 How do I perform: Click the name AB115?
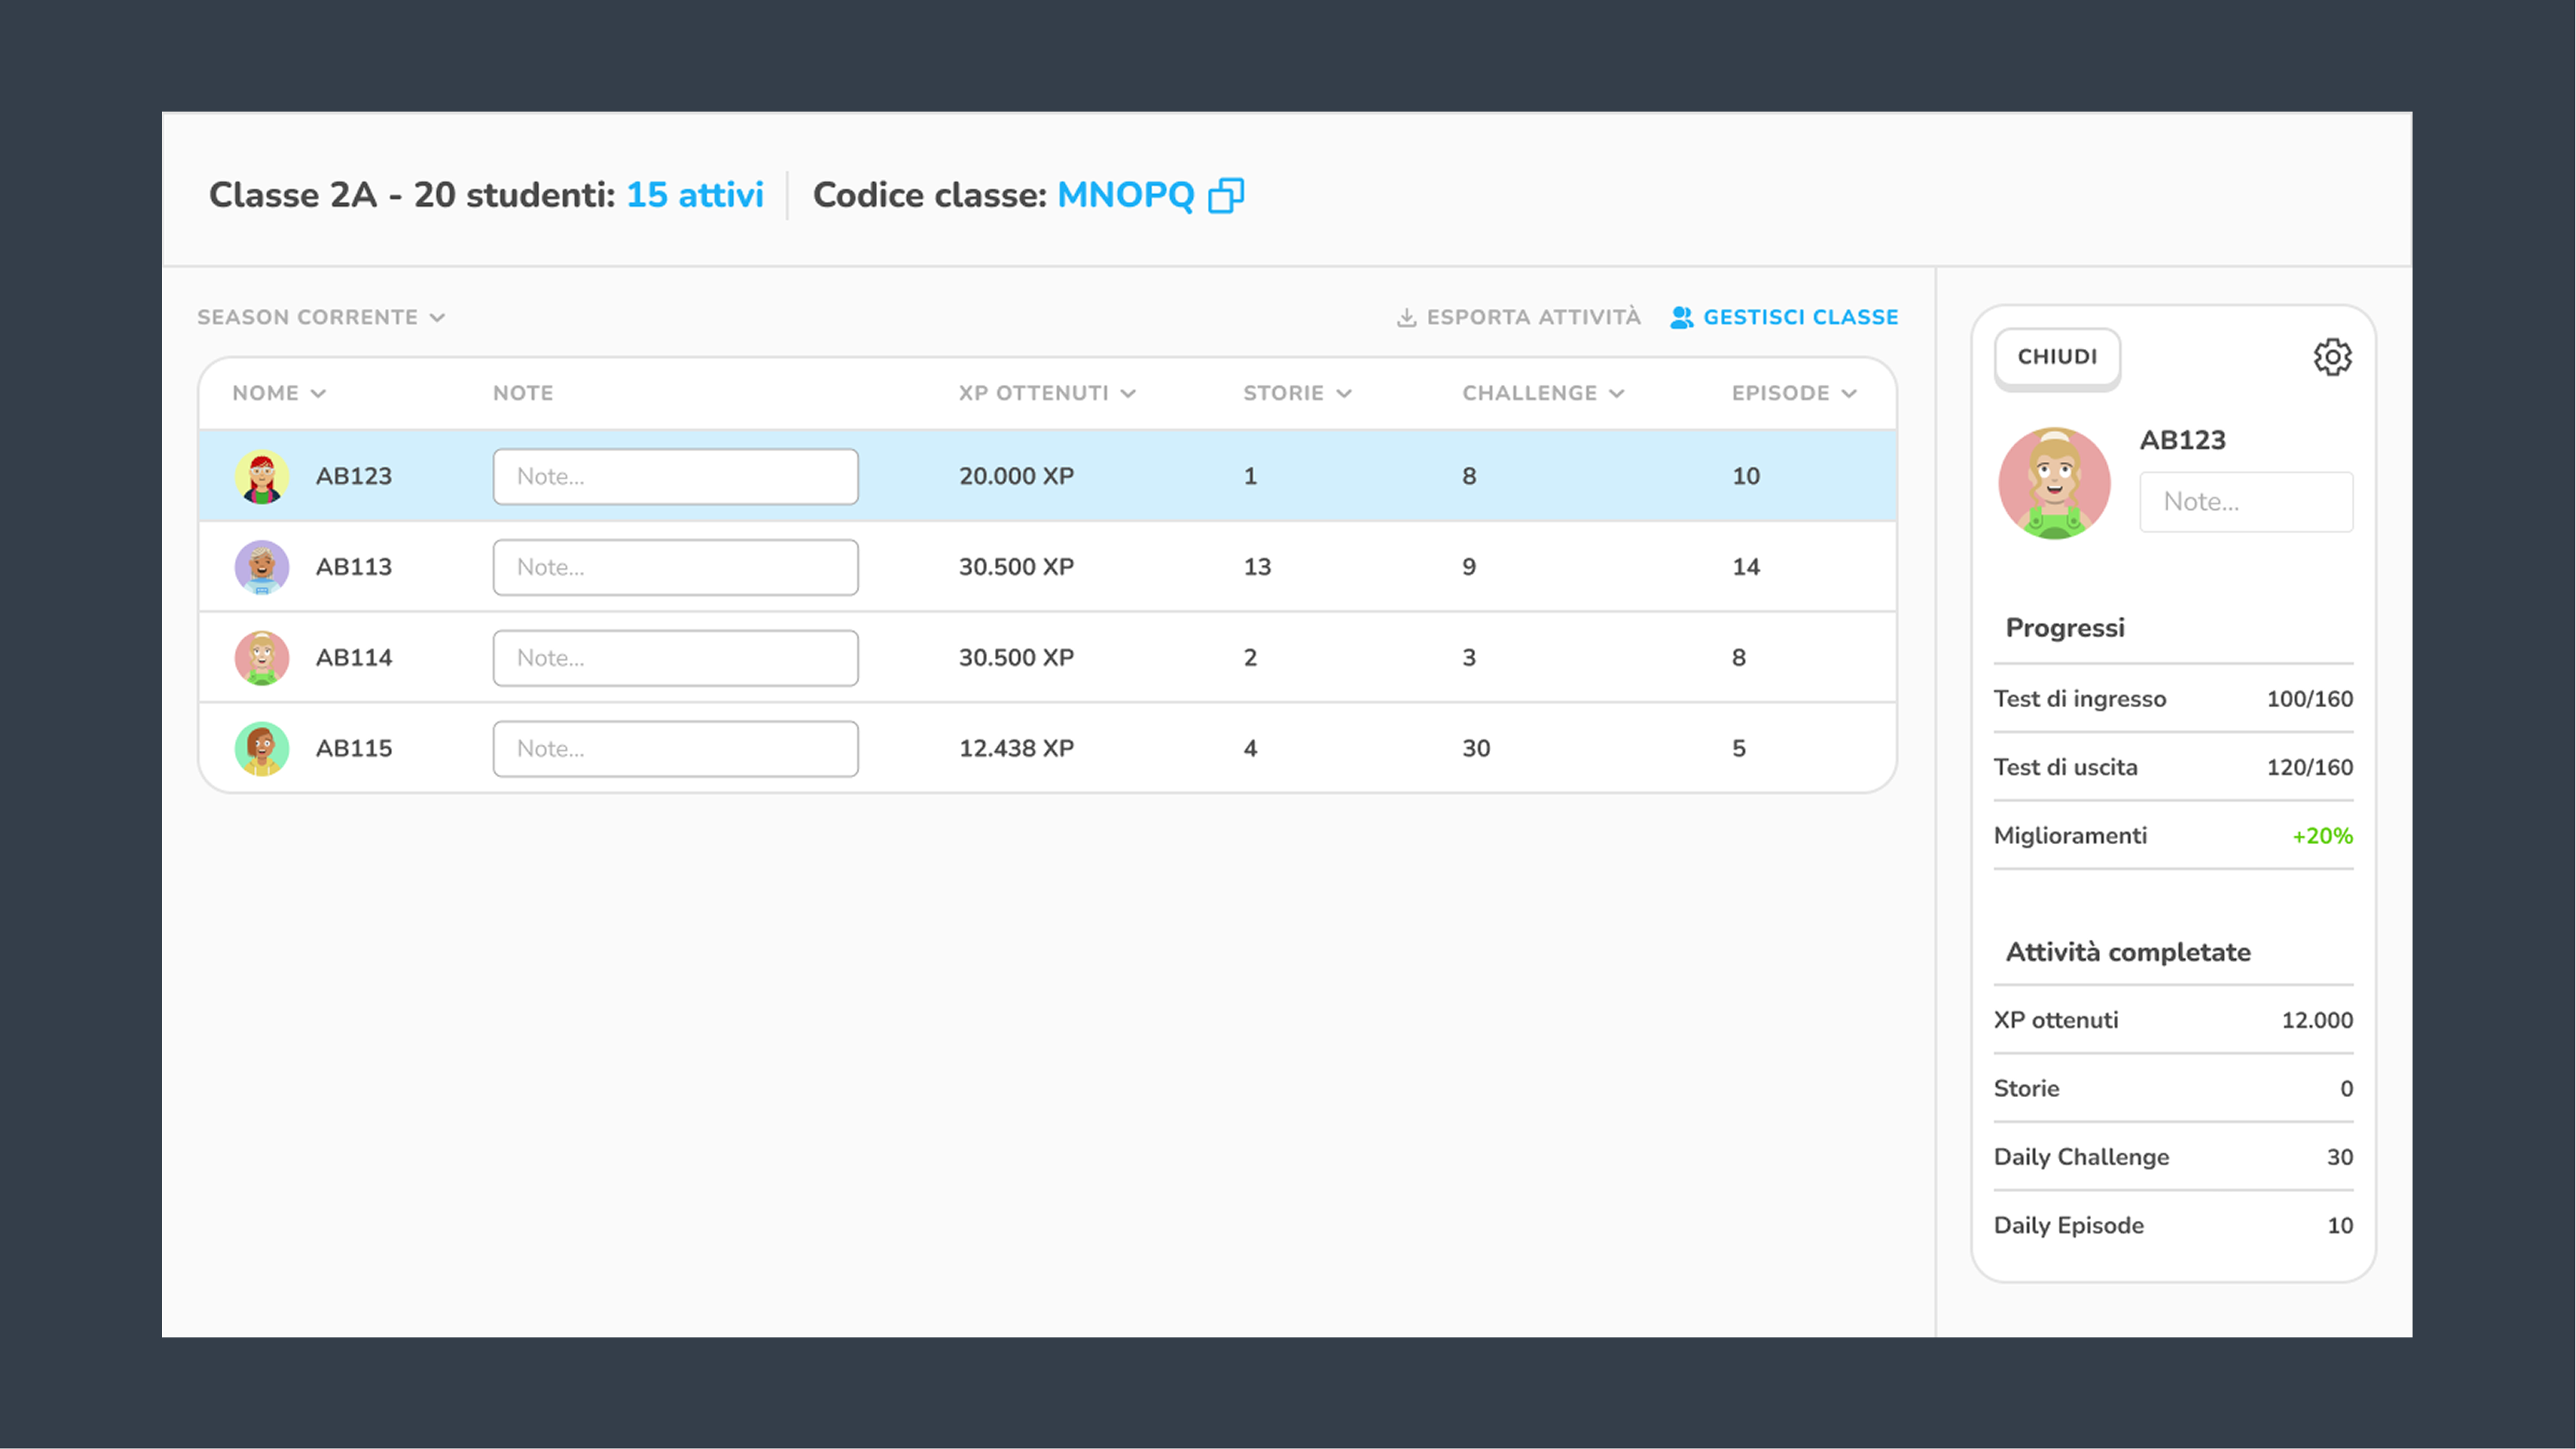click(354, 748)
